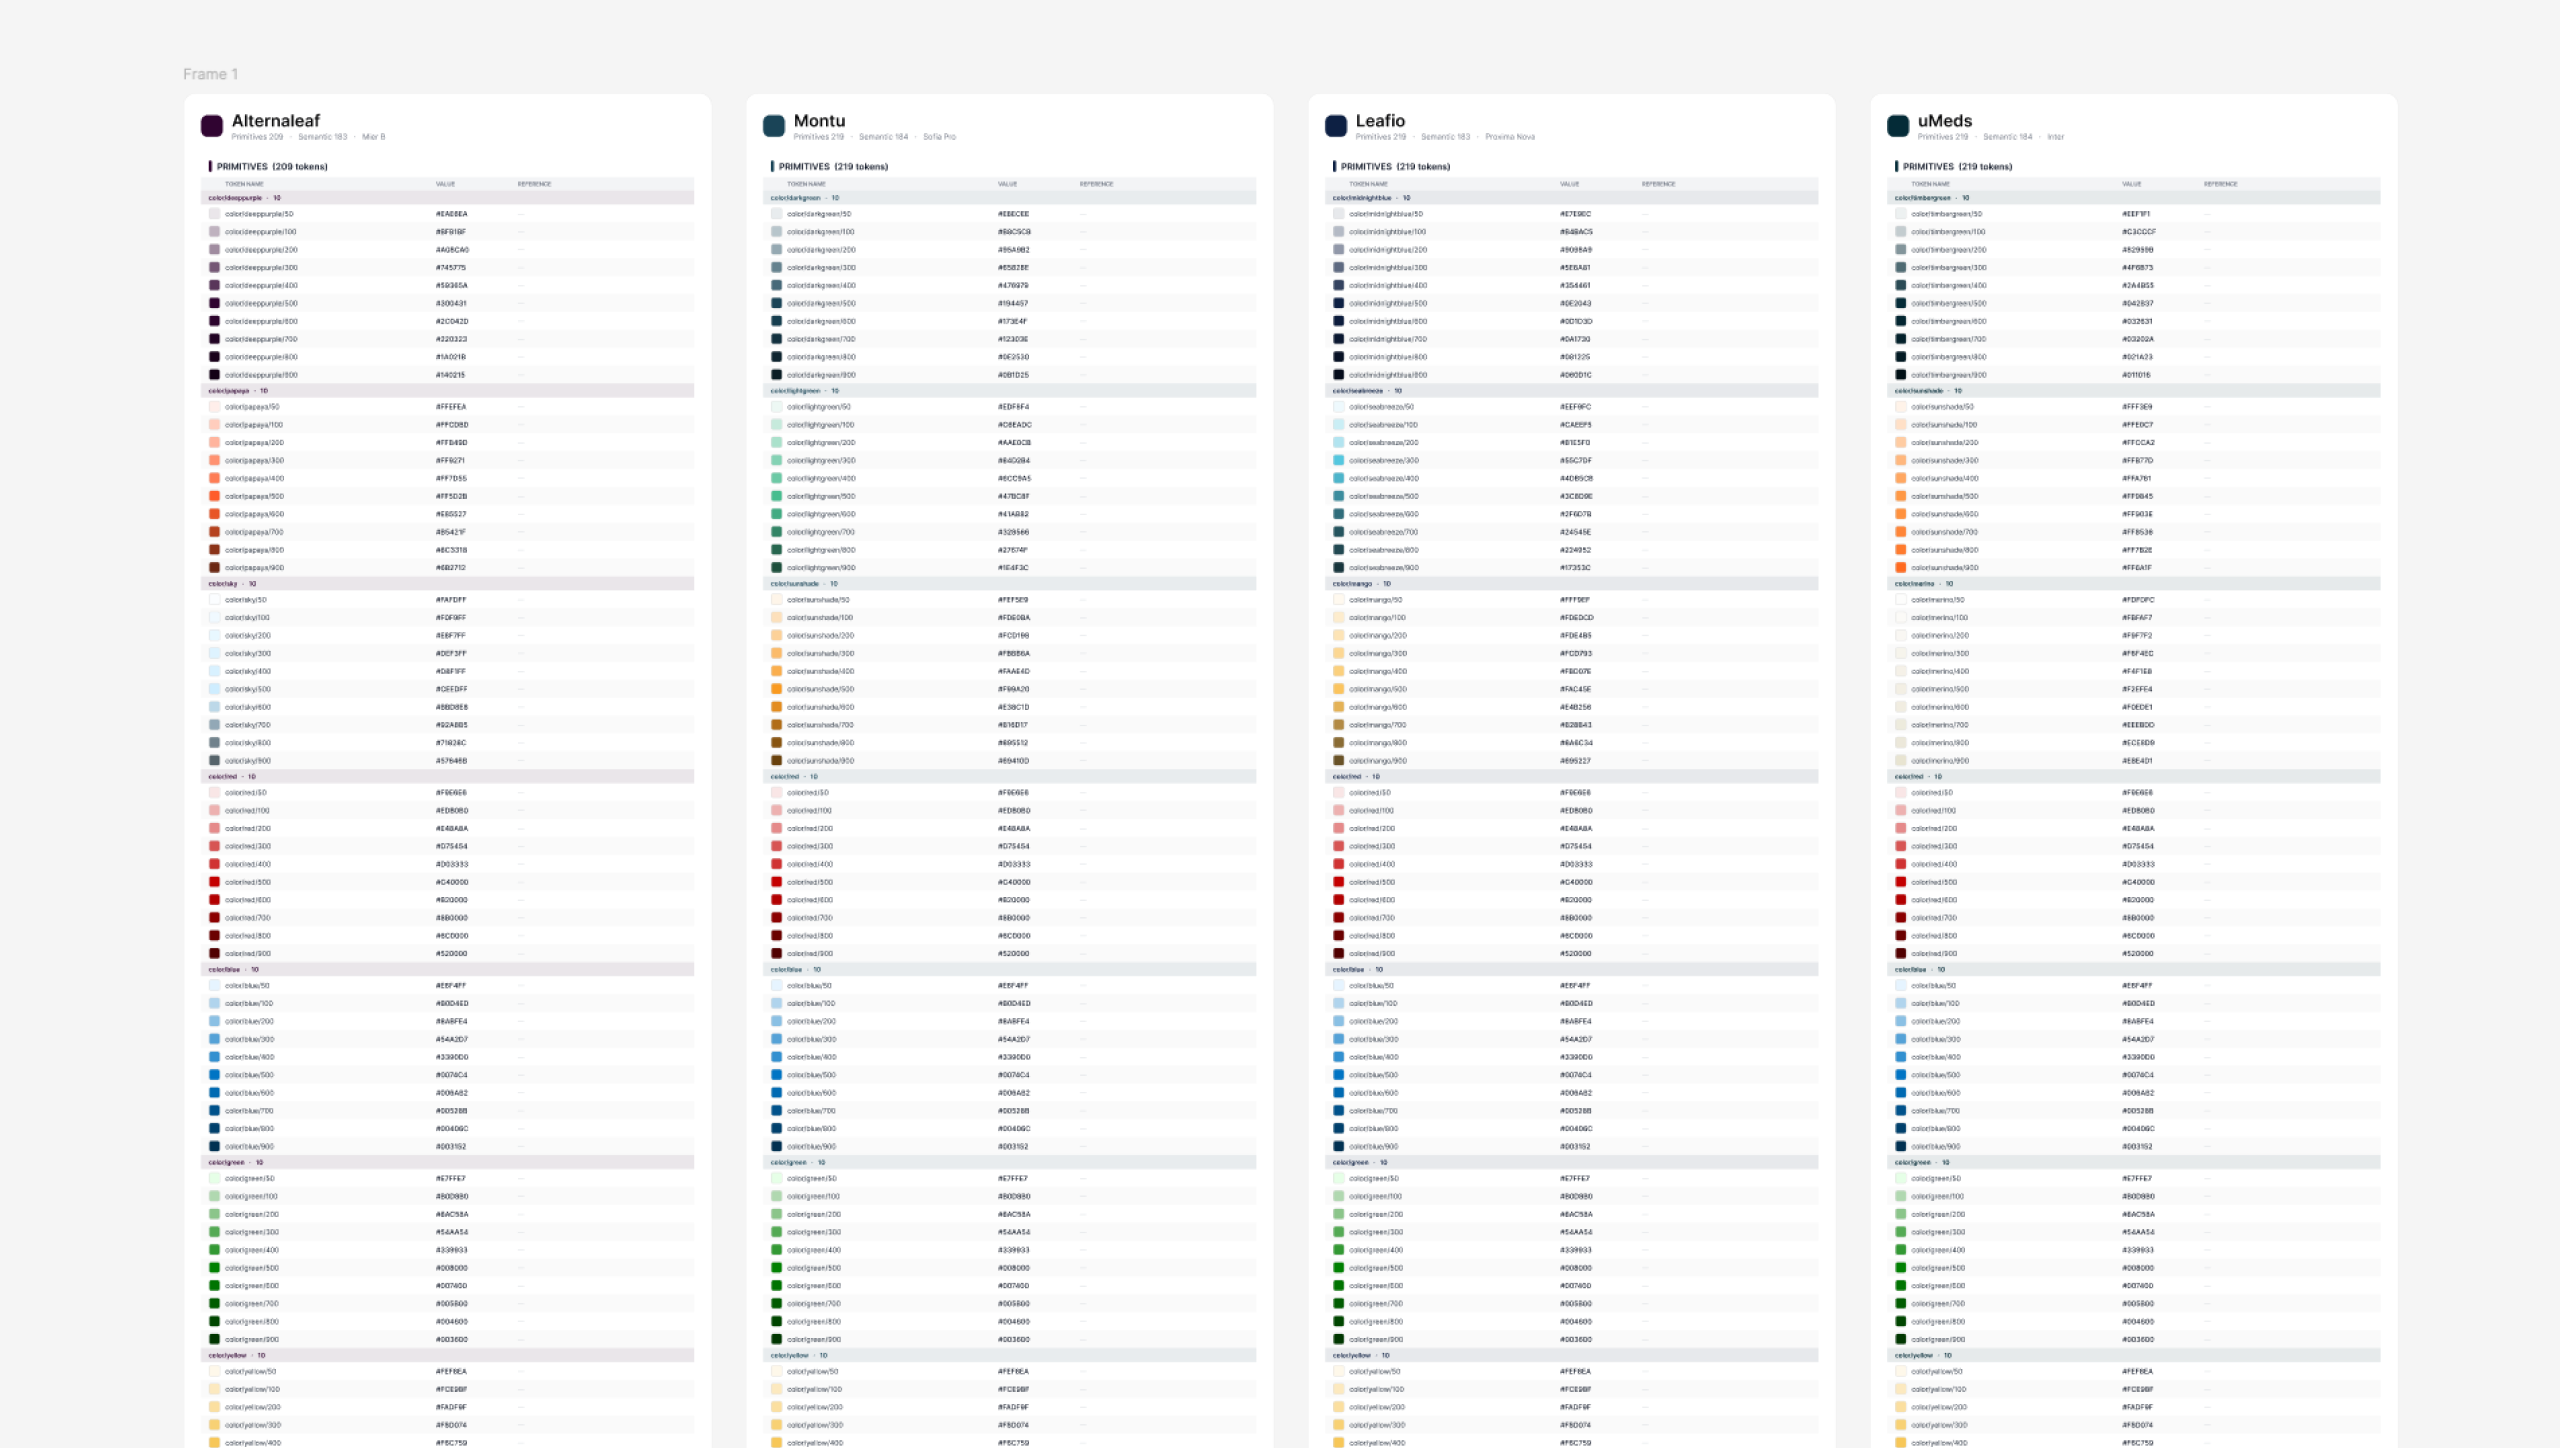This screenshot has width=2560, height=1448.
Task: Select the color/deeppurple/300 token name
Action: tap(261, 268)
